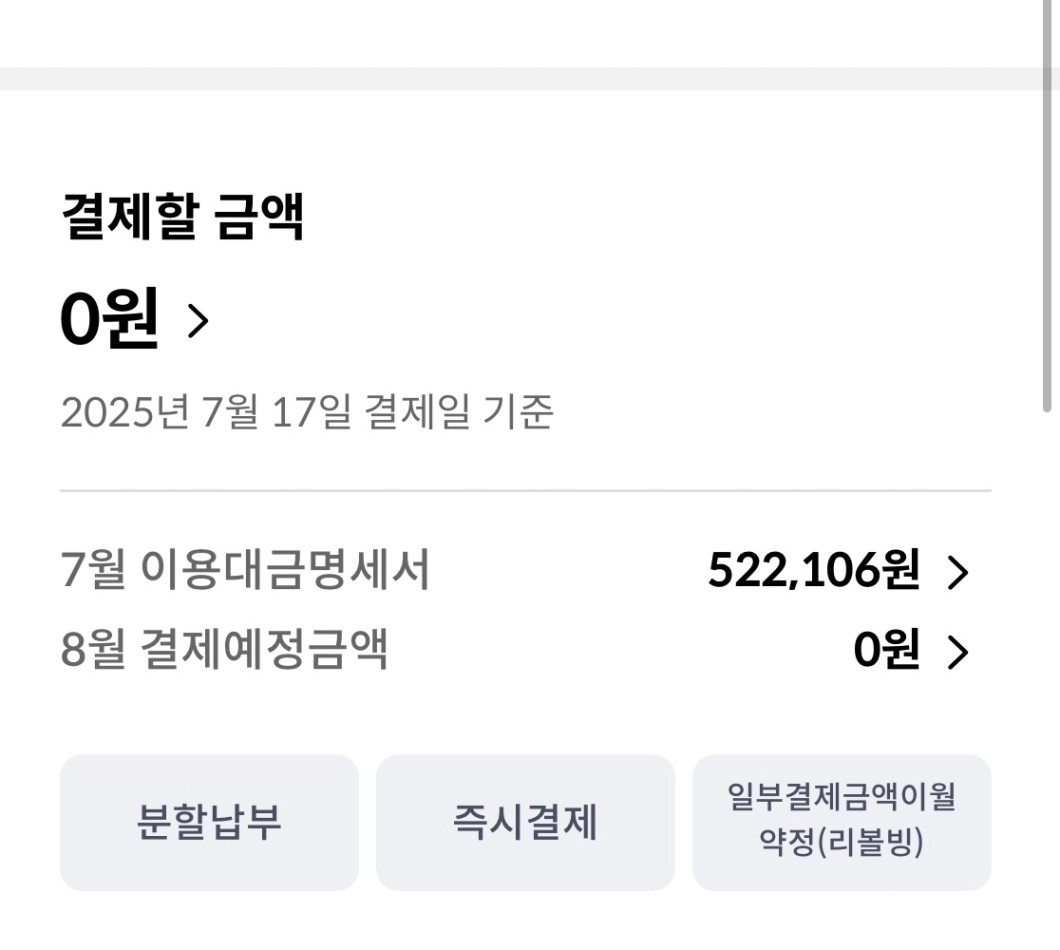The width and height of the screenshot is (1060, 950).
Task: Click the blank white area above the gray band
Action: click(x=521, y=34)
